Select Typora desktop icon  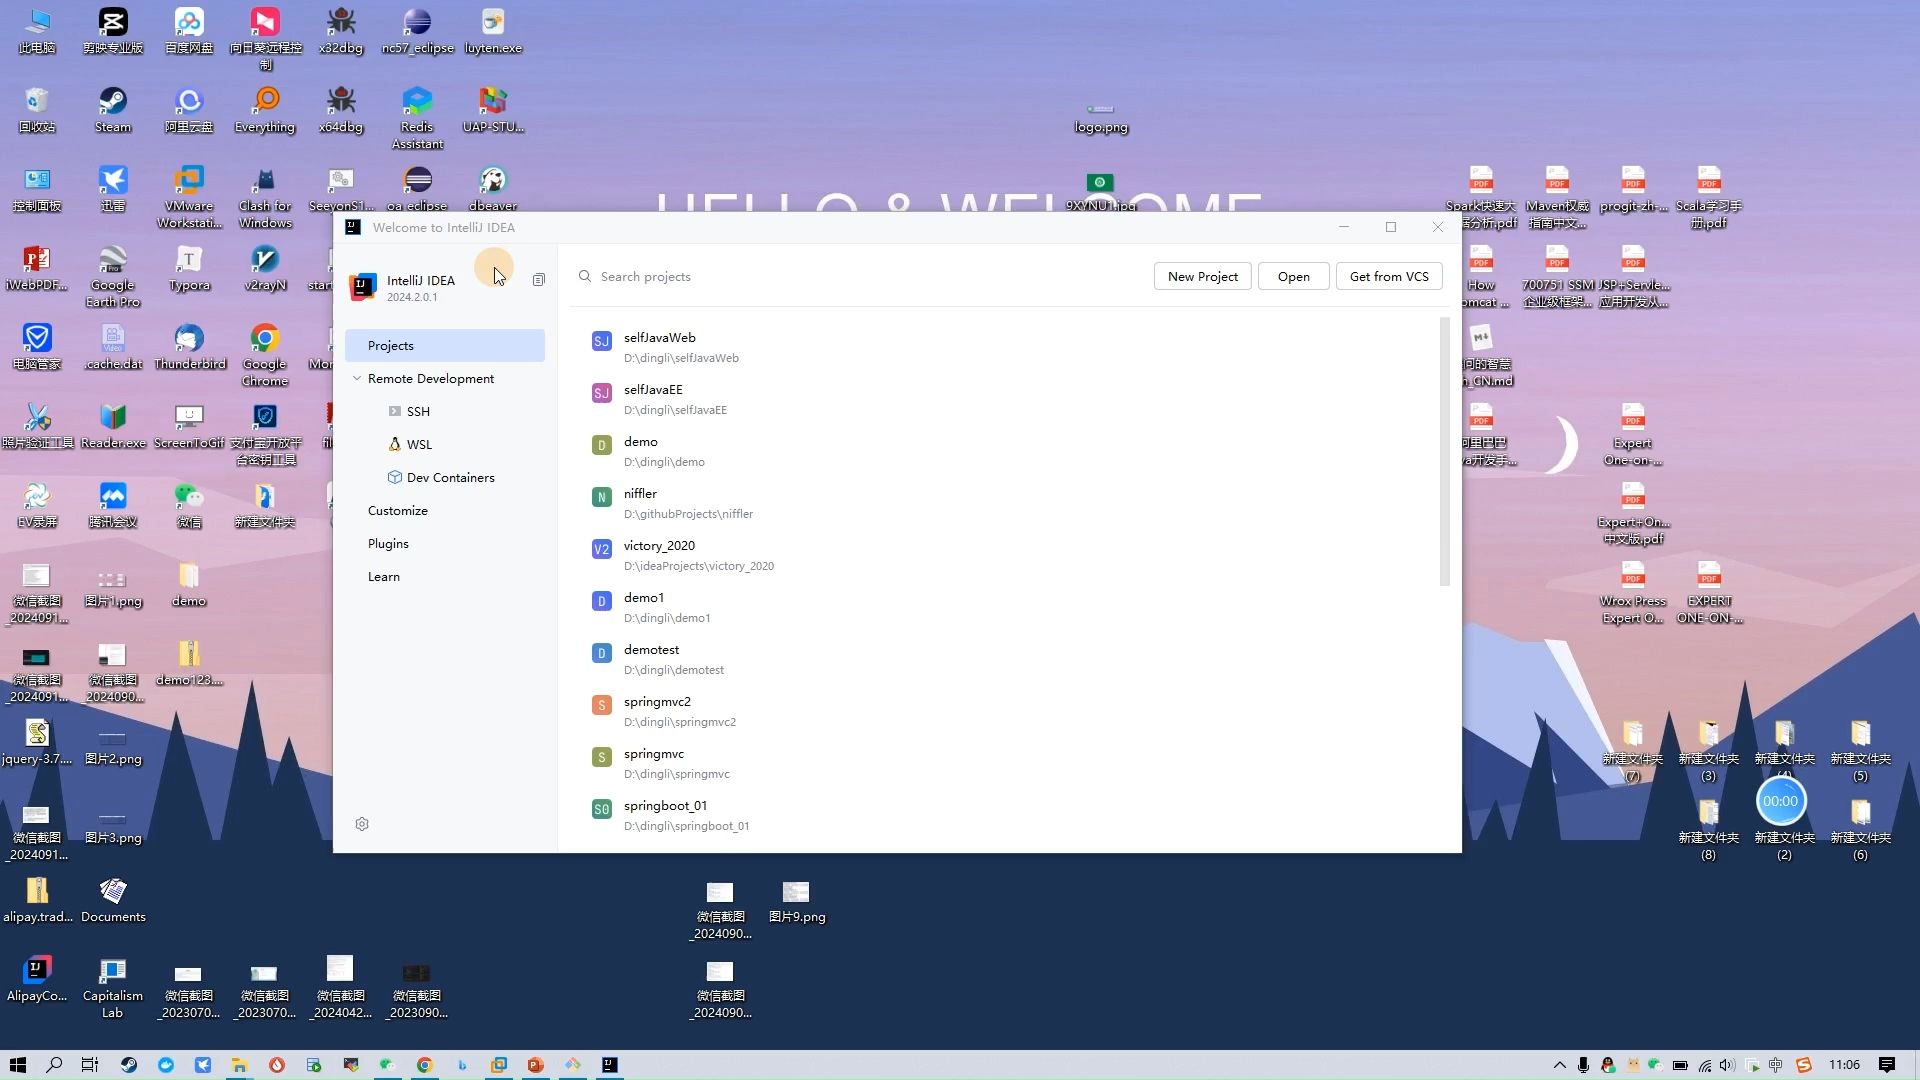(189, 268)
